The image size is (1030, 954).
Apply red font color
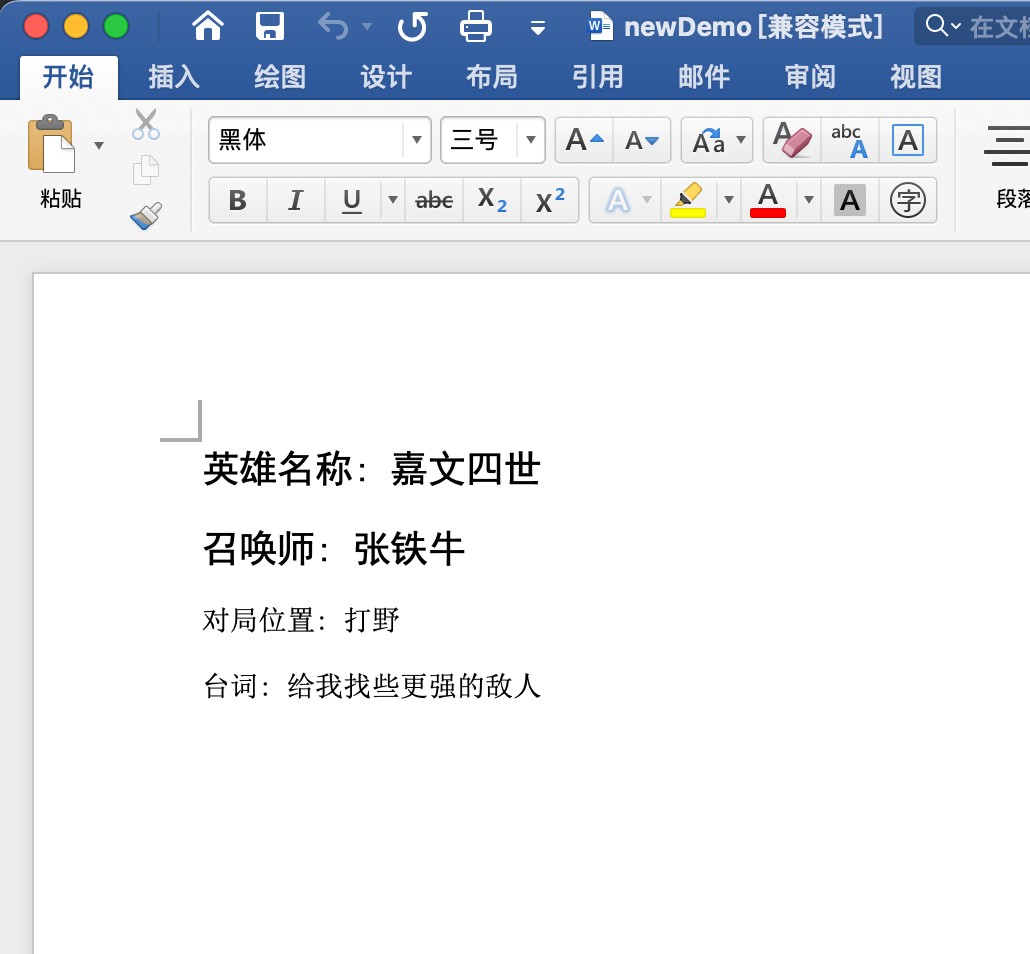768,200
